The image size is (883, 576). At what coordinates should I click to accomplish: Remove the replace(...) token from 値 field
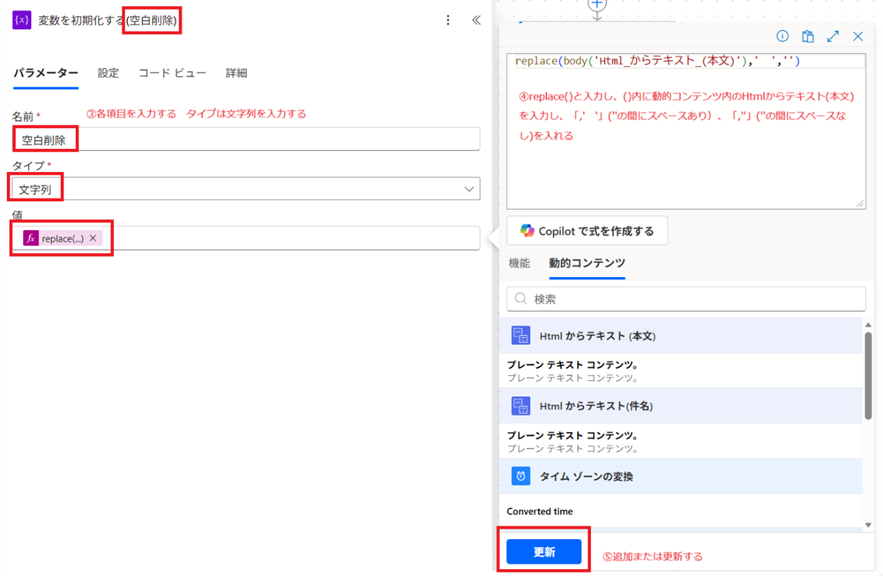93,238
